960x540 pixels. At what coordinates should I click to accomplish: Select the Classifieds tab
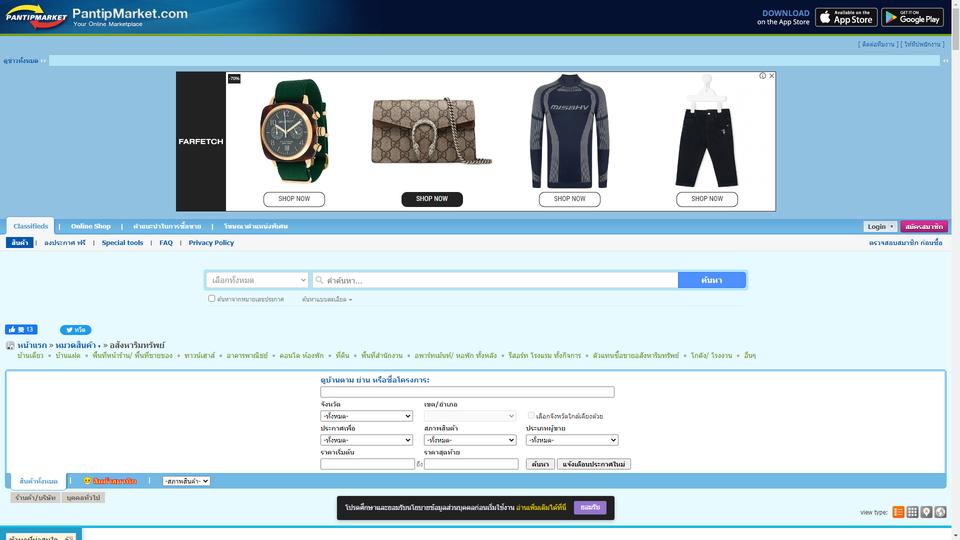31,227
